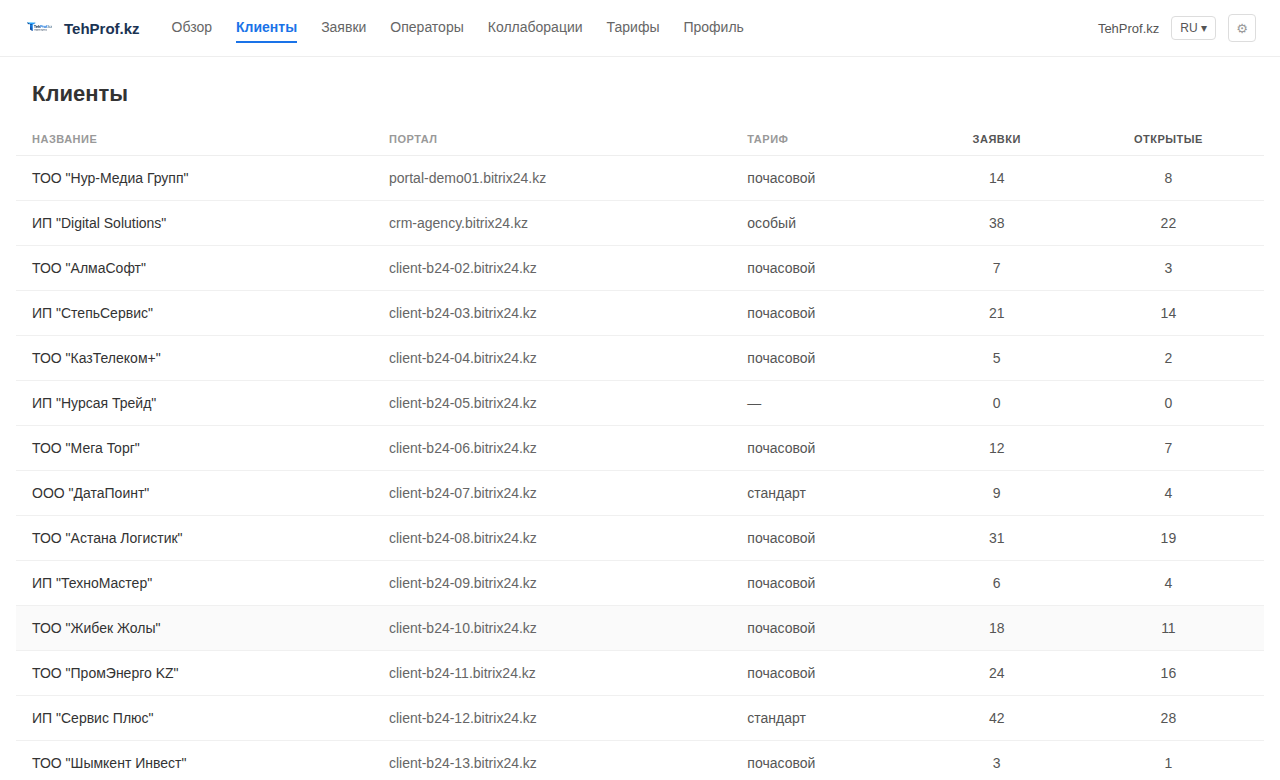Click the TehProf.kz account name at right
Image resolution: width=1280 pixels, height=780 pixels.
click(1128, 28)
